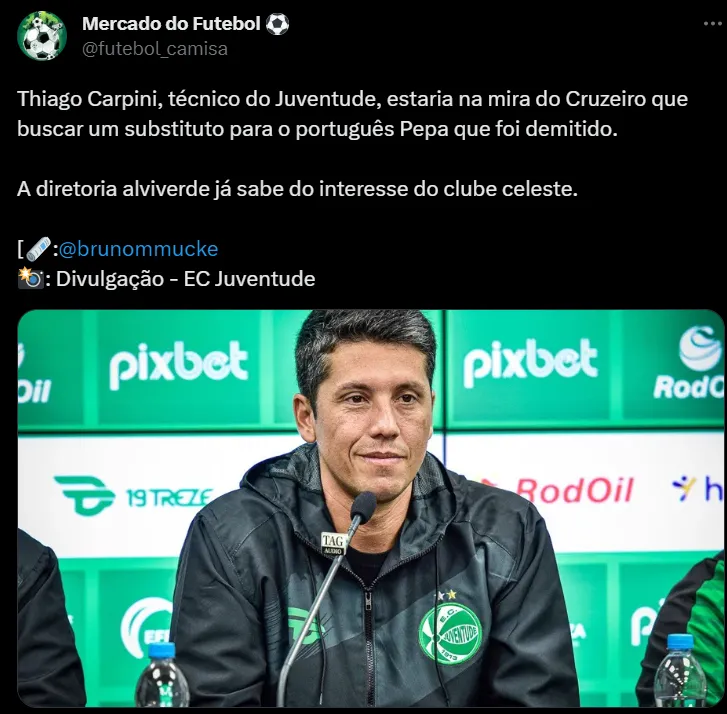The image size is (727, 714).
Task: Click the right pixbet logo in photo
Action: click(x=530, y=363)
